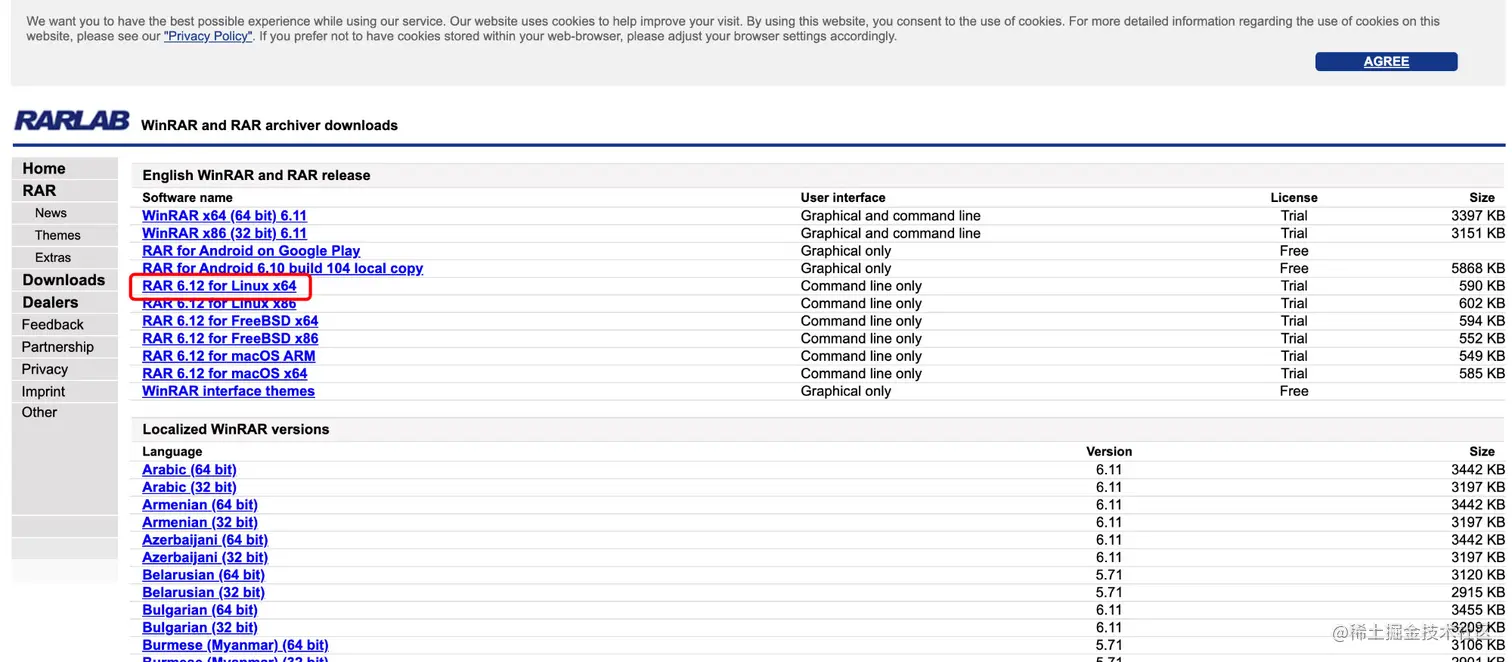Open the Privacy sidebar item
This screenshot has height=662, width=1512.
click(45, 369)
